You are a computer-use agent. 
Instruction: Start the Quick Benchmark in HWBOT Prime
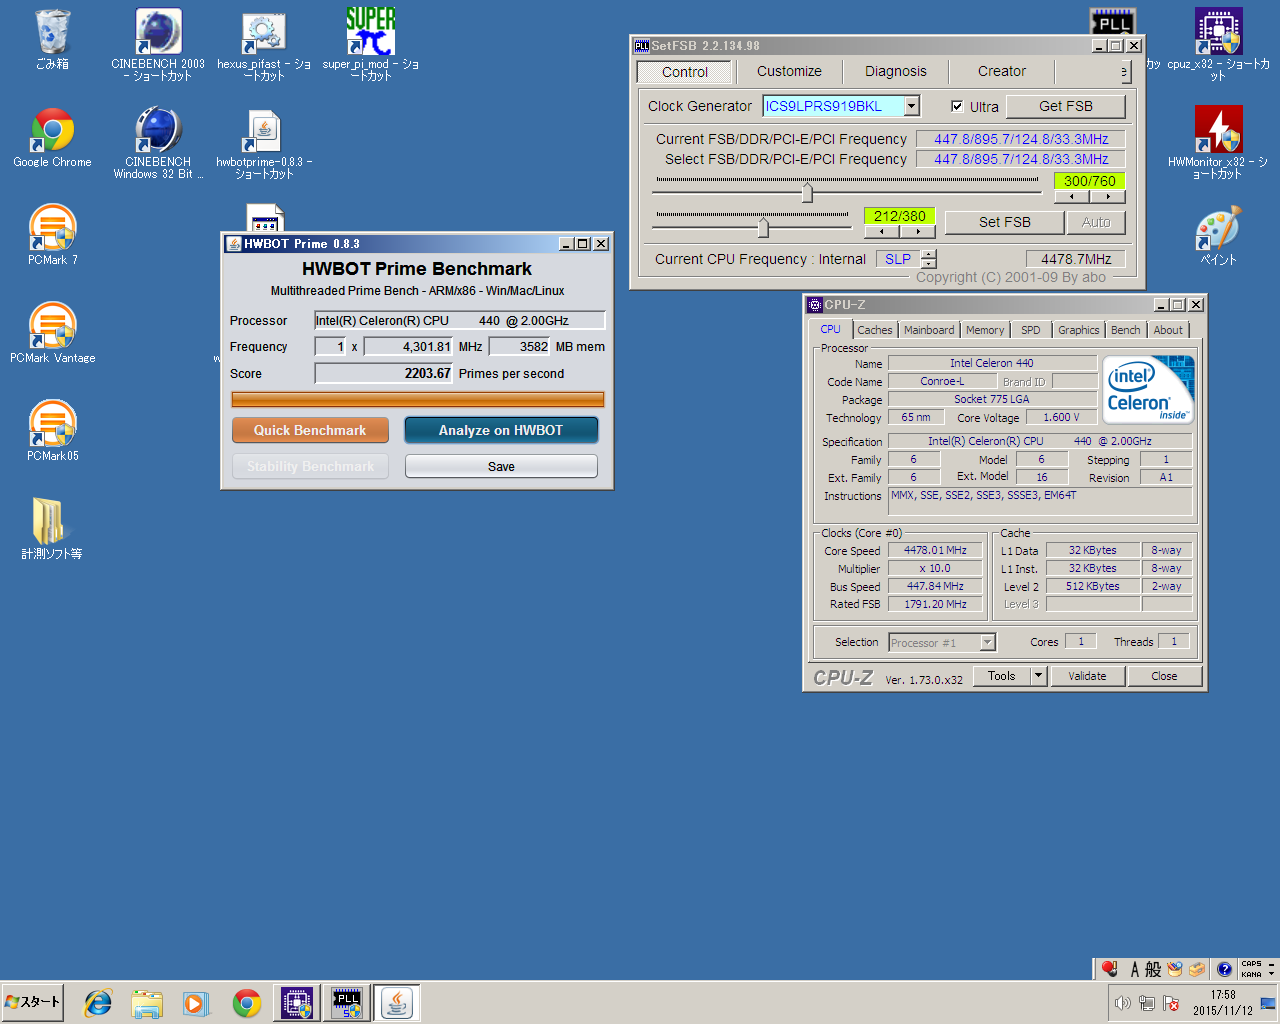(310, 430)
